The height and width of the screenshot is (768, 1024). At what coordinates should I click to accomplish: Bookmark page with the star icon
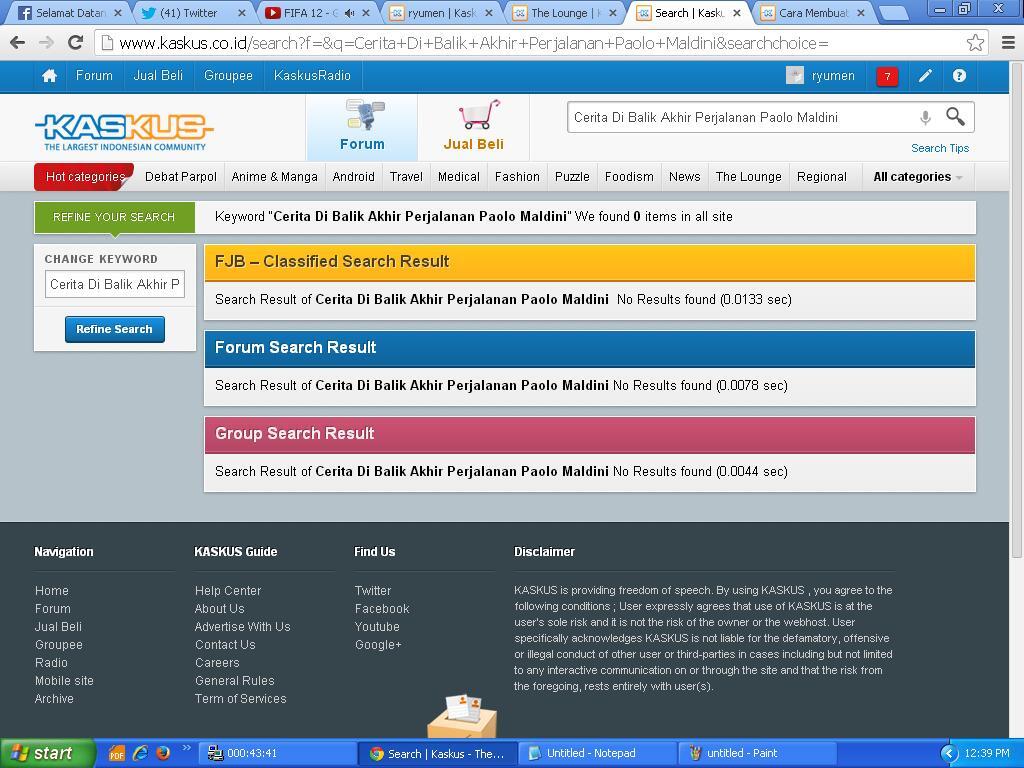coord(975,43)
